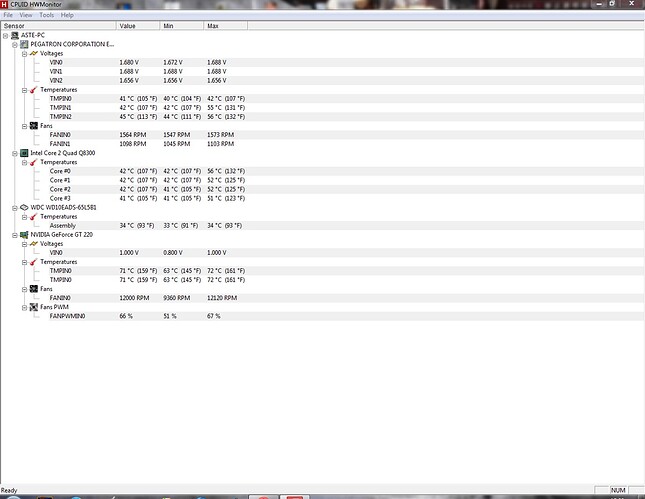Click the PEGATRON motherboard icon
The height and width of the screenshot is (499, 645).
click(x=24, y=44)
